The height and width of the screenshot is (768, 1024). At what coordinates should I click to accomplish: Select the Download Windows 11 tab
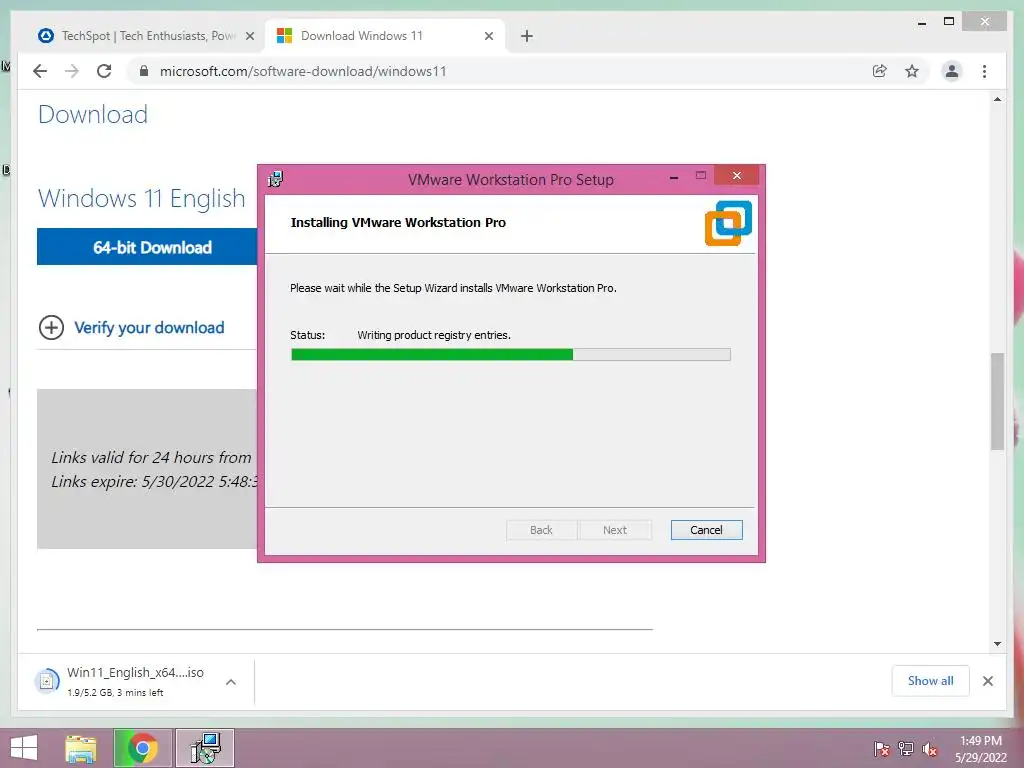click(385, 36)
